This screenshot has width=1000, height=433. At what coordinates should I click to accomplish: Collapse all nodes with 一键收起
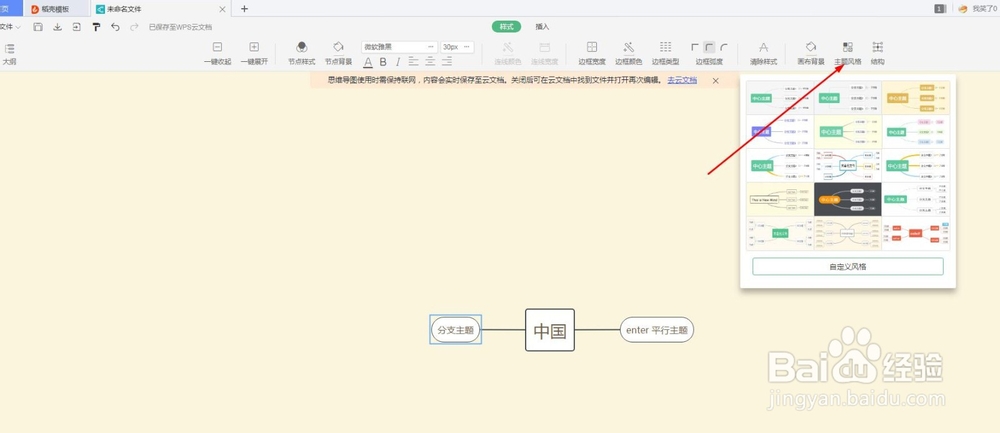[217, 54]
